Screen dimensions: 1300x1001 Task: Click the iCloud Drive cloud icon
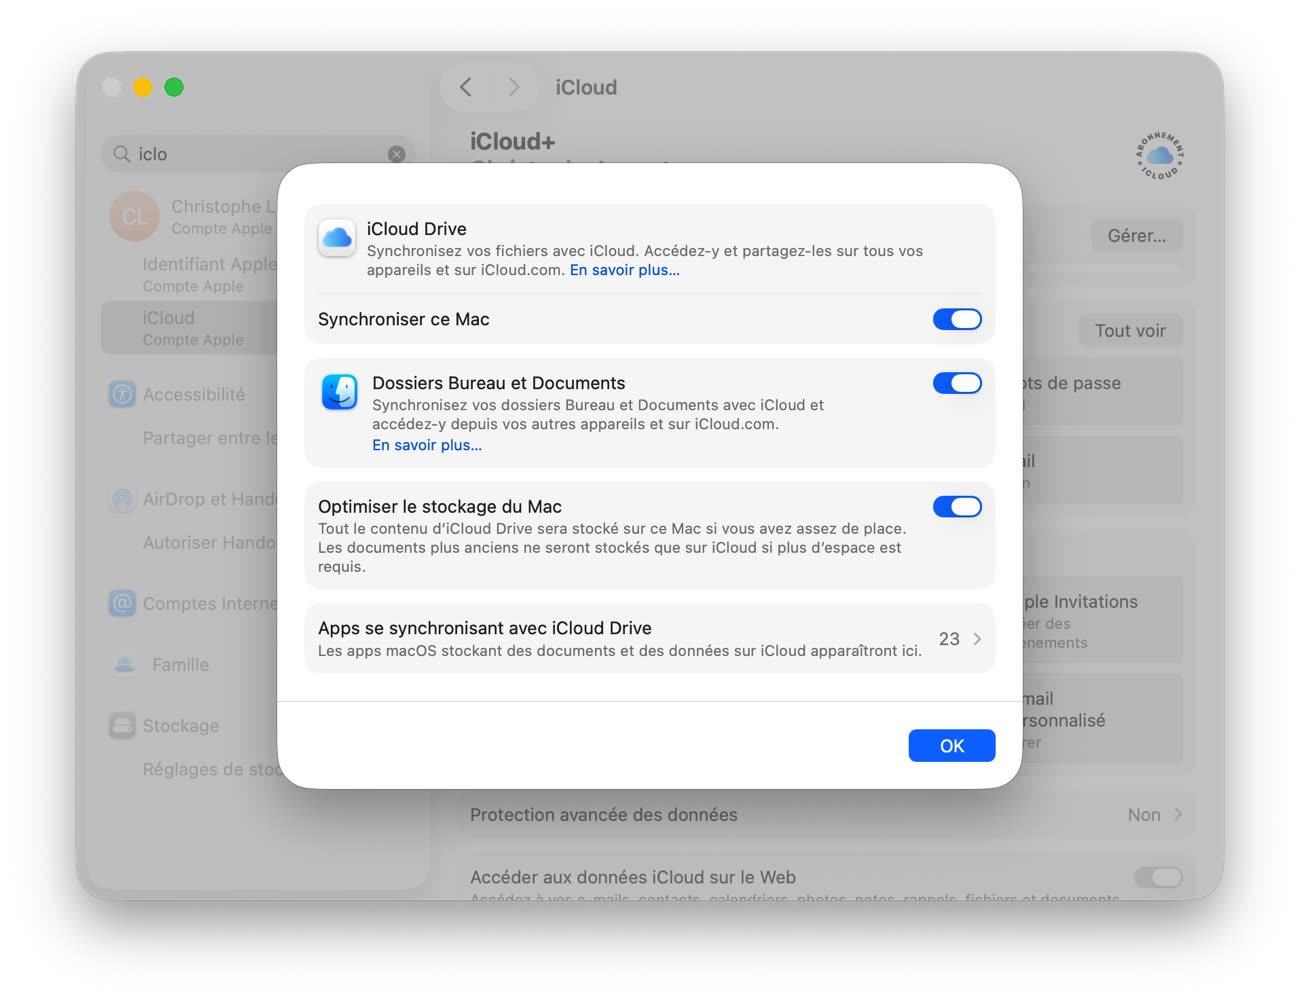pos(337,238)
